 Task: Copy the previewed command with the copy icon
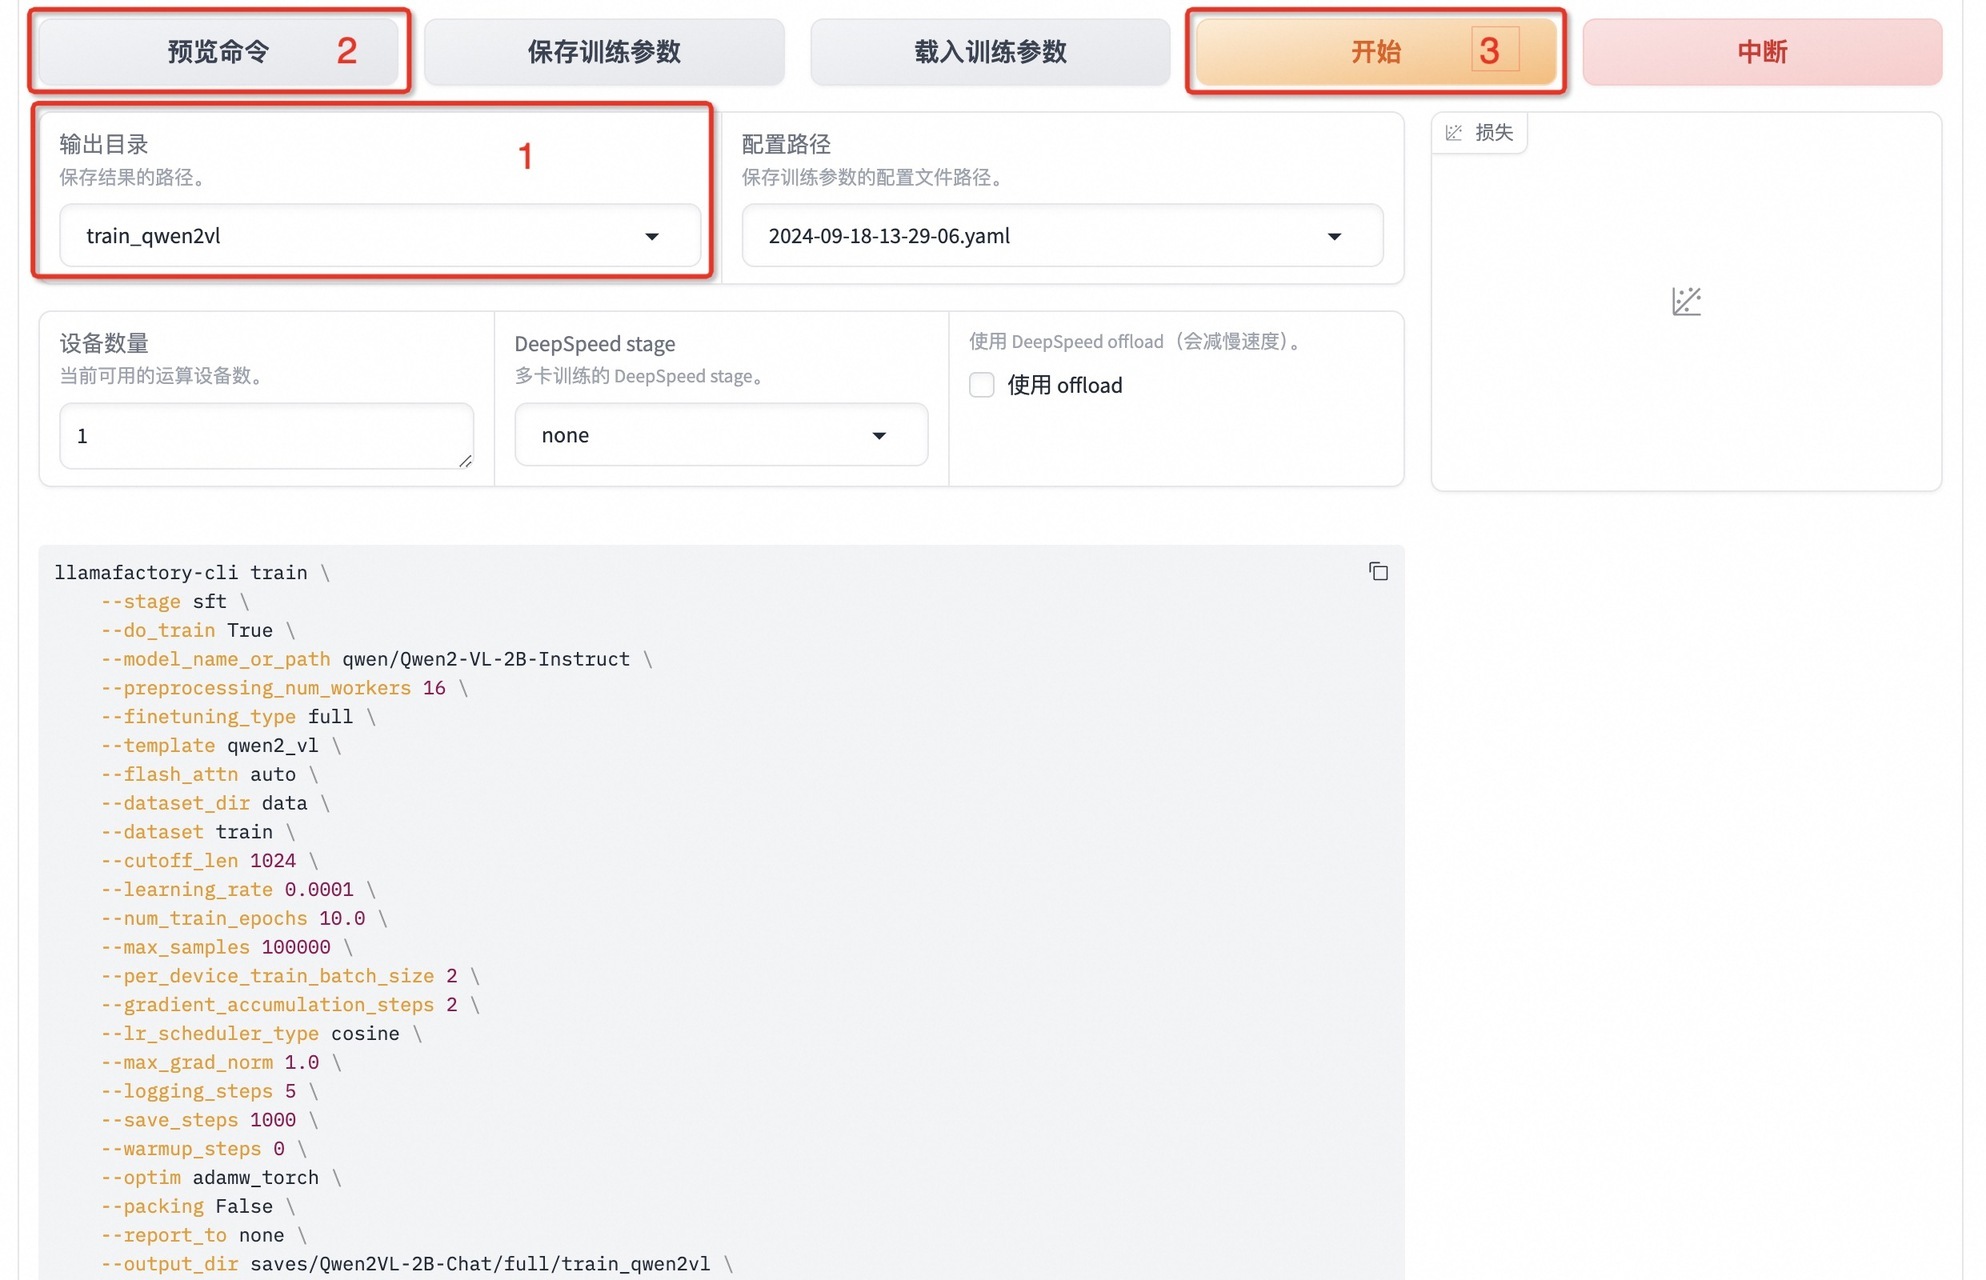click(1378, 571)
